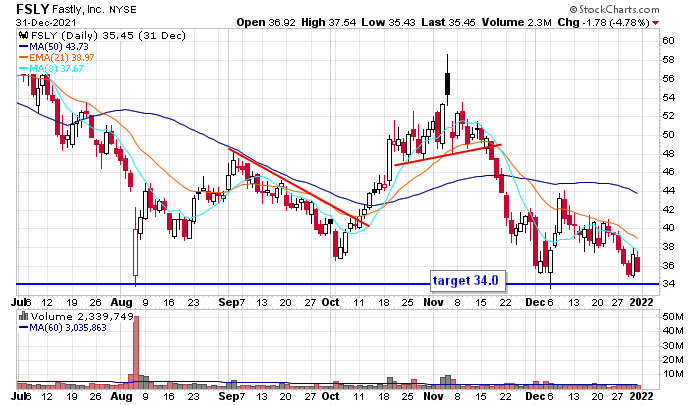
Task: Click the 50M volume axis label
Action: pos(673,317)
